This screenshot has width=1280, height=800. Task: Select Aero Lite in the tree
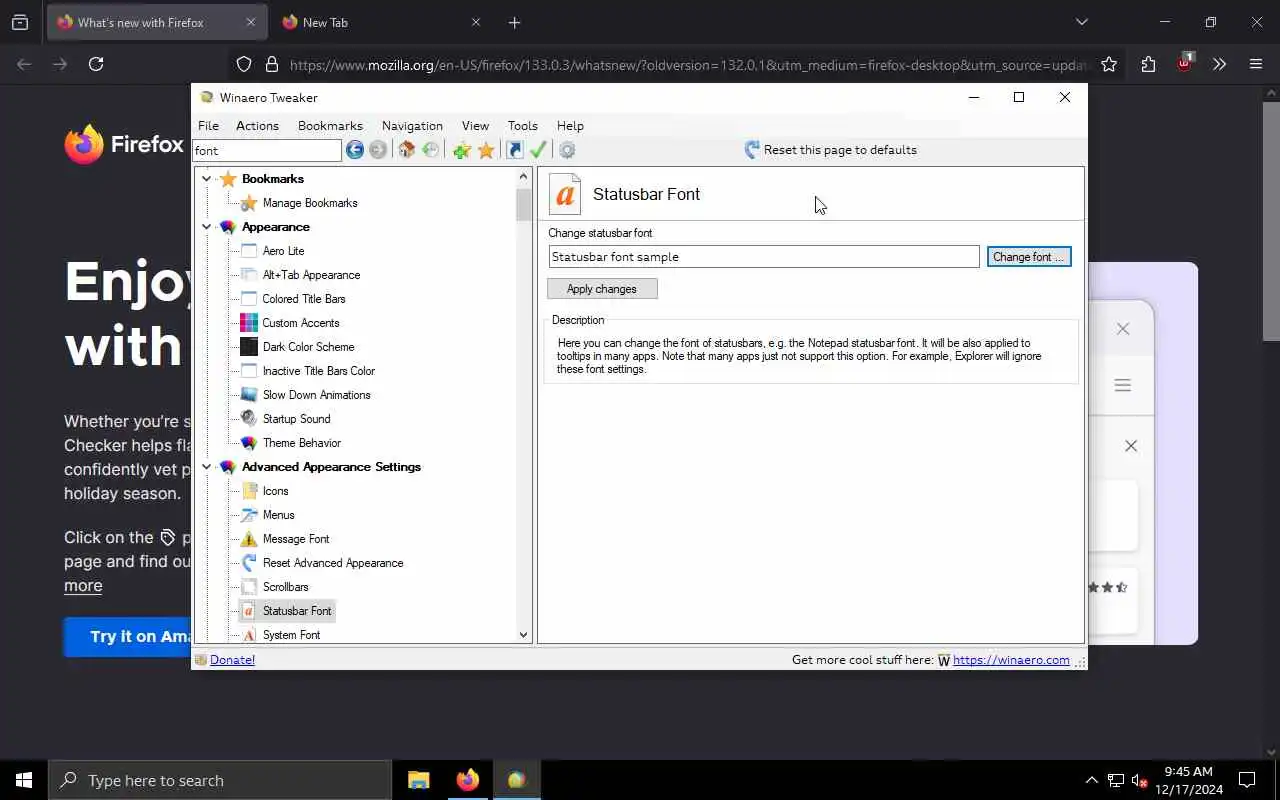[283, 251]
